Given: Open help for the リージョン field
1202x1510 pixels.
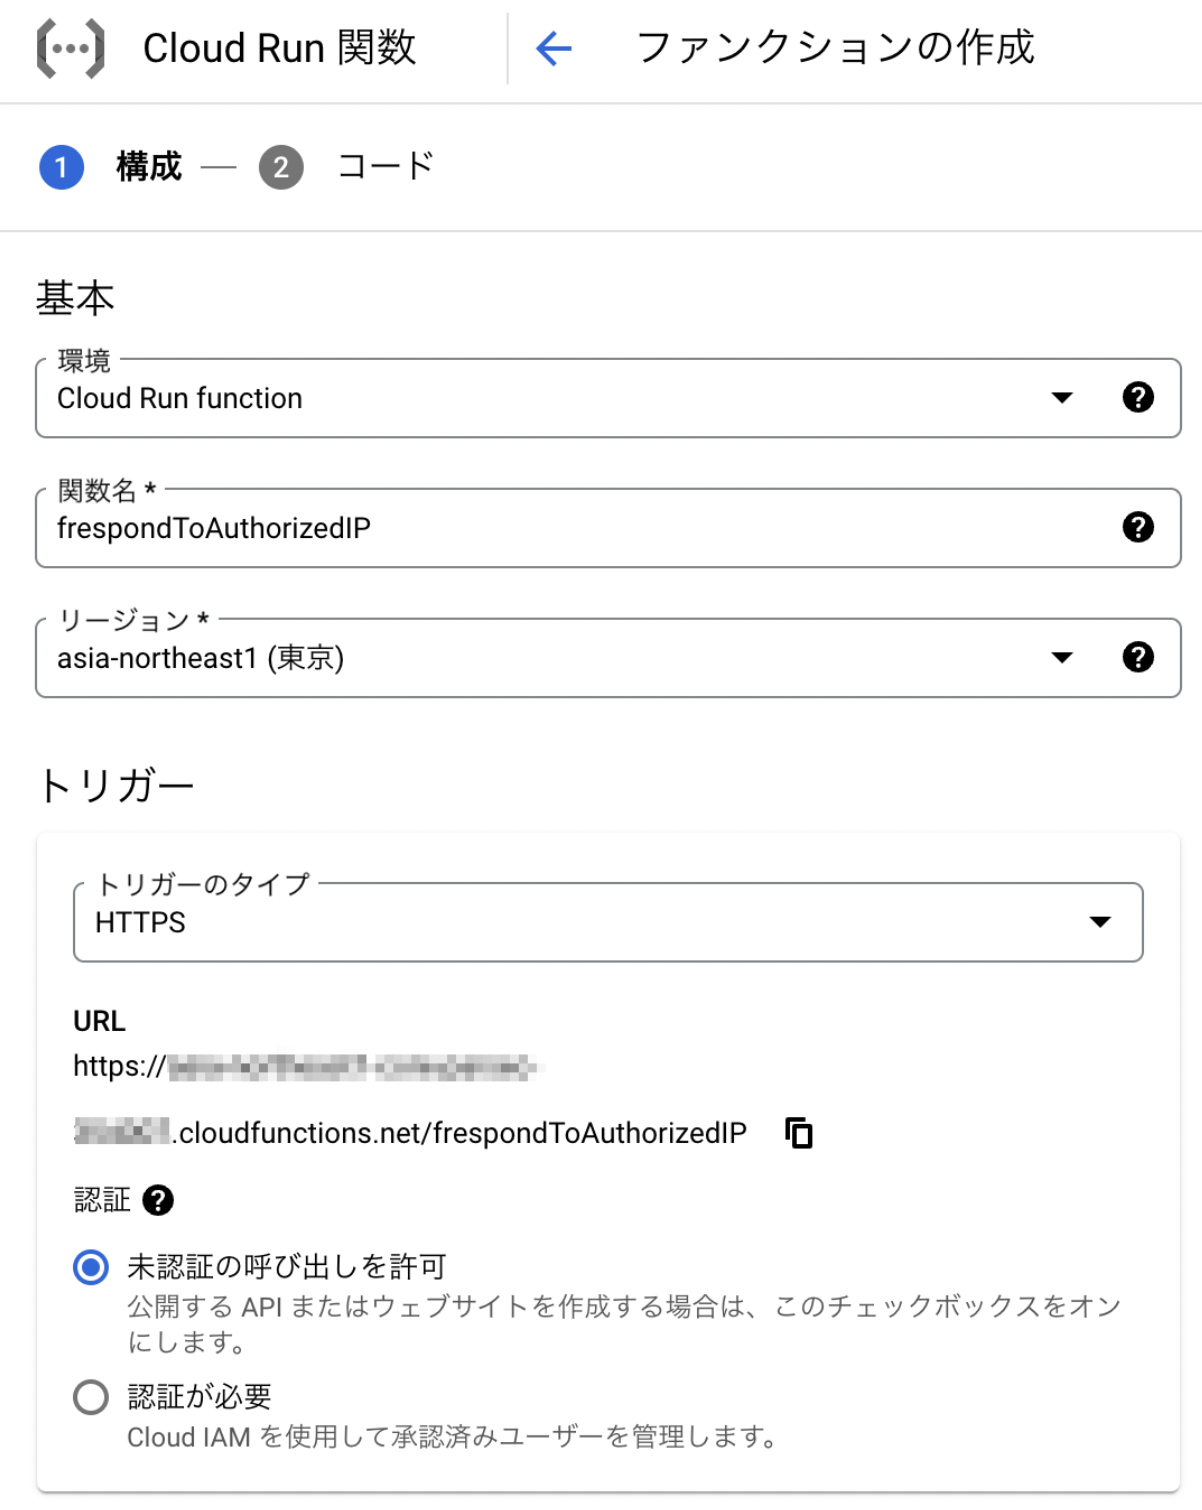Looking at the screenshot, I should (x=1138, y=657).
